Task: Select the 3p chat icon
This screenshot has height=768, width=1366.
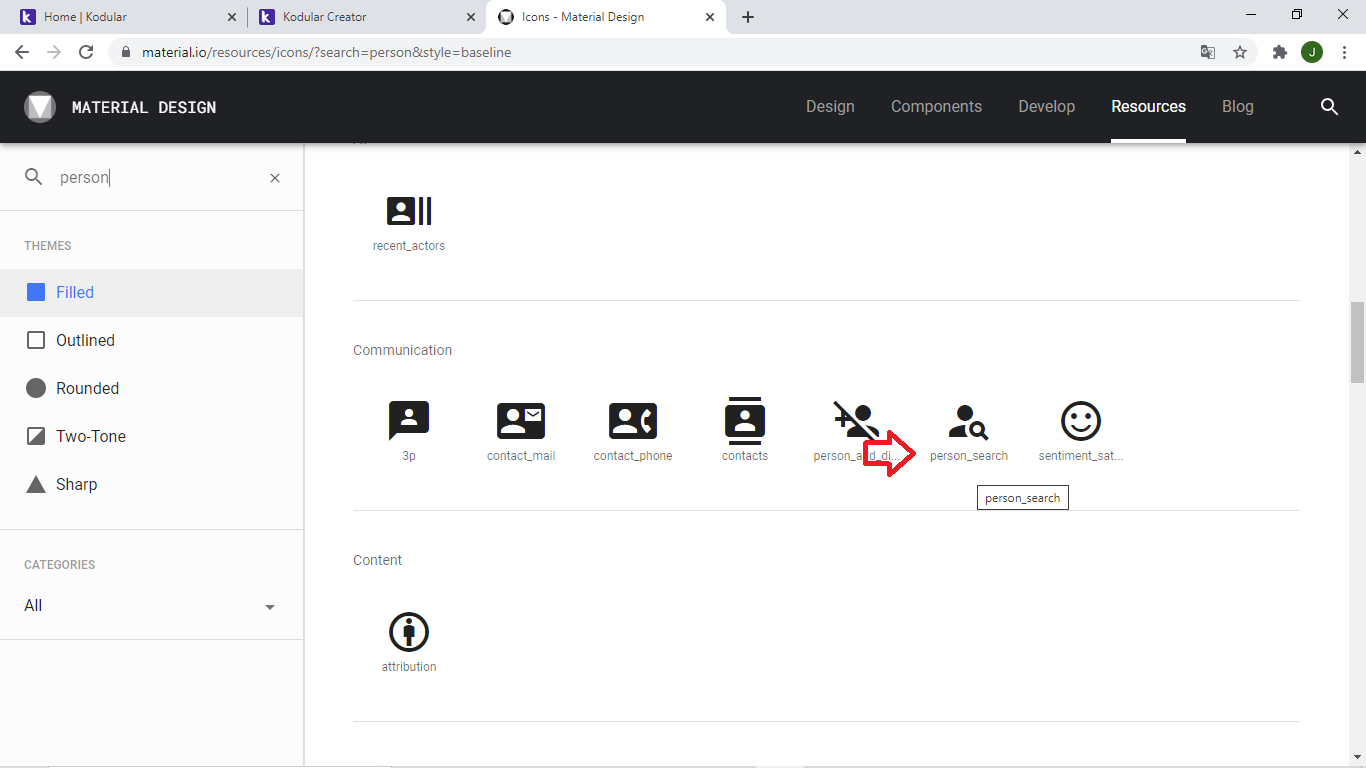Action: (x=409, y=421)
